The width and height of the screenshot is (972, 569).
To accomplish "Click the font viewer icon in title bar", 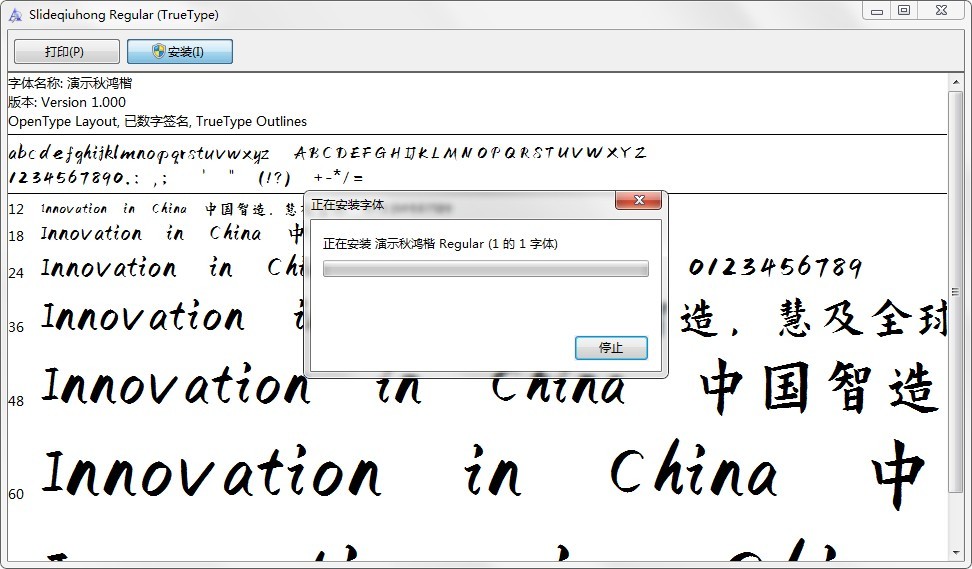I will click(14, 14).
